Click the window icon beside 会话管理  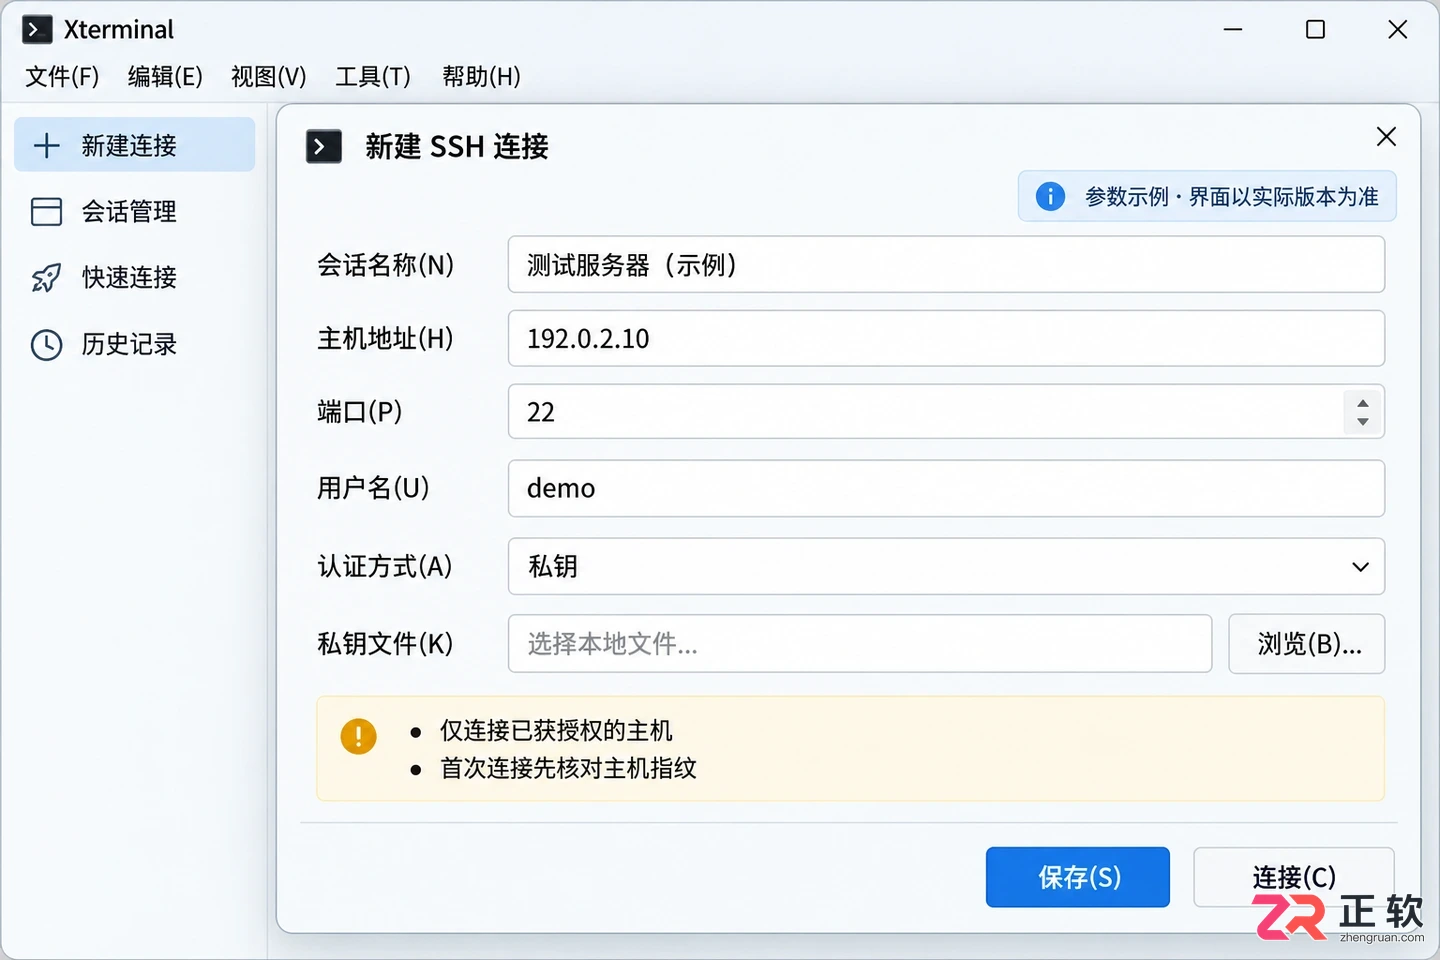tap(47, 211)
